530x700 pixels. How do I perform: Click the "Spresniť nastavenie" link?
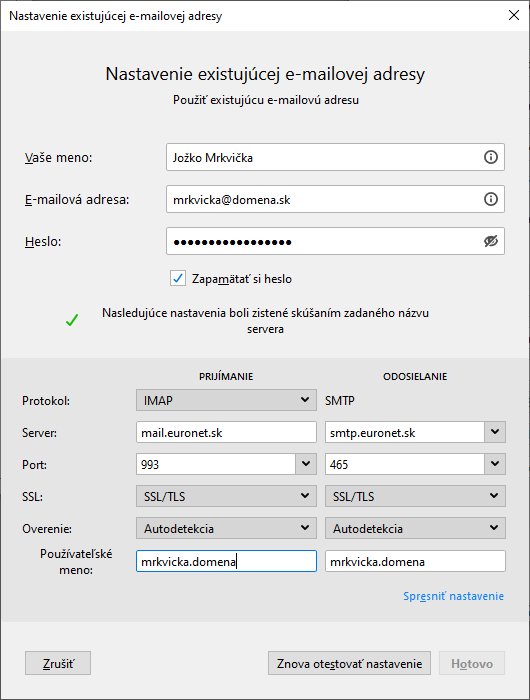tap(453, 596)
